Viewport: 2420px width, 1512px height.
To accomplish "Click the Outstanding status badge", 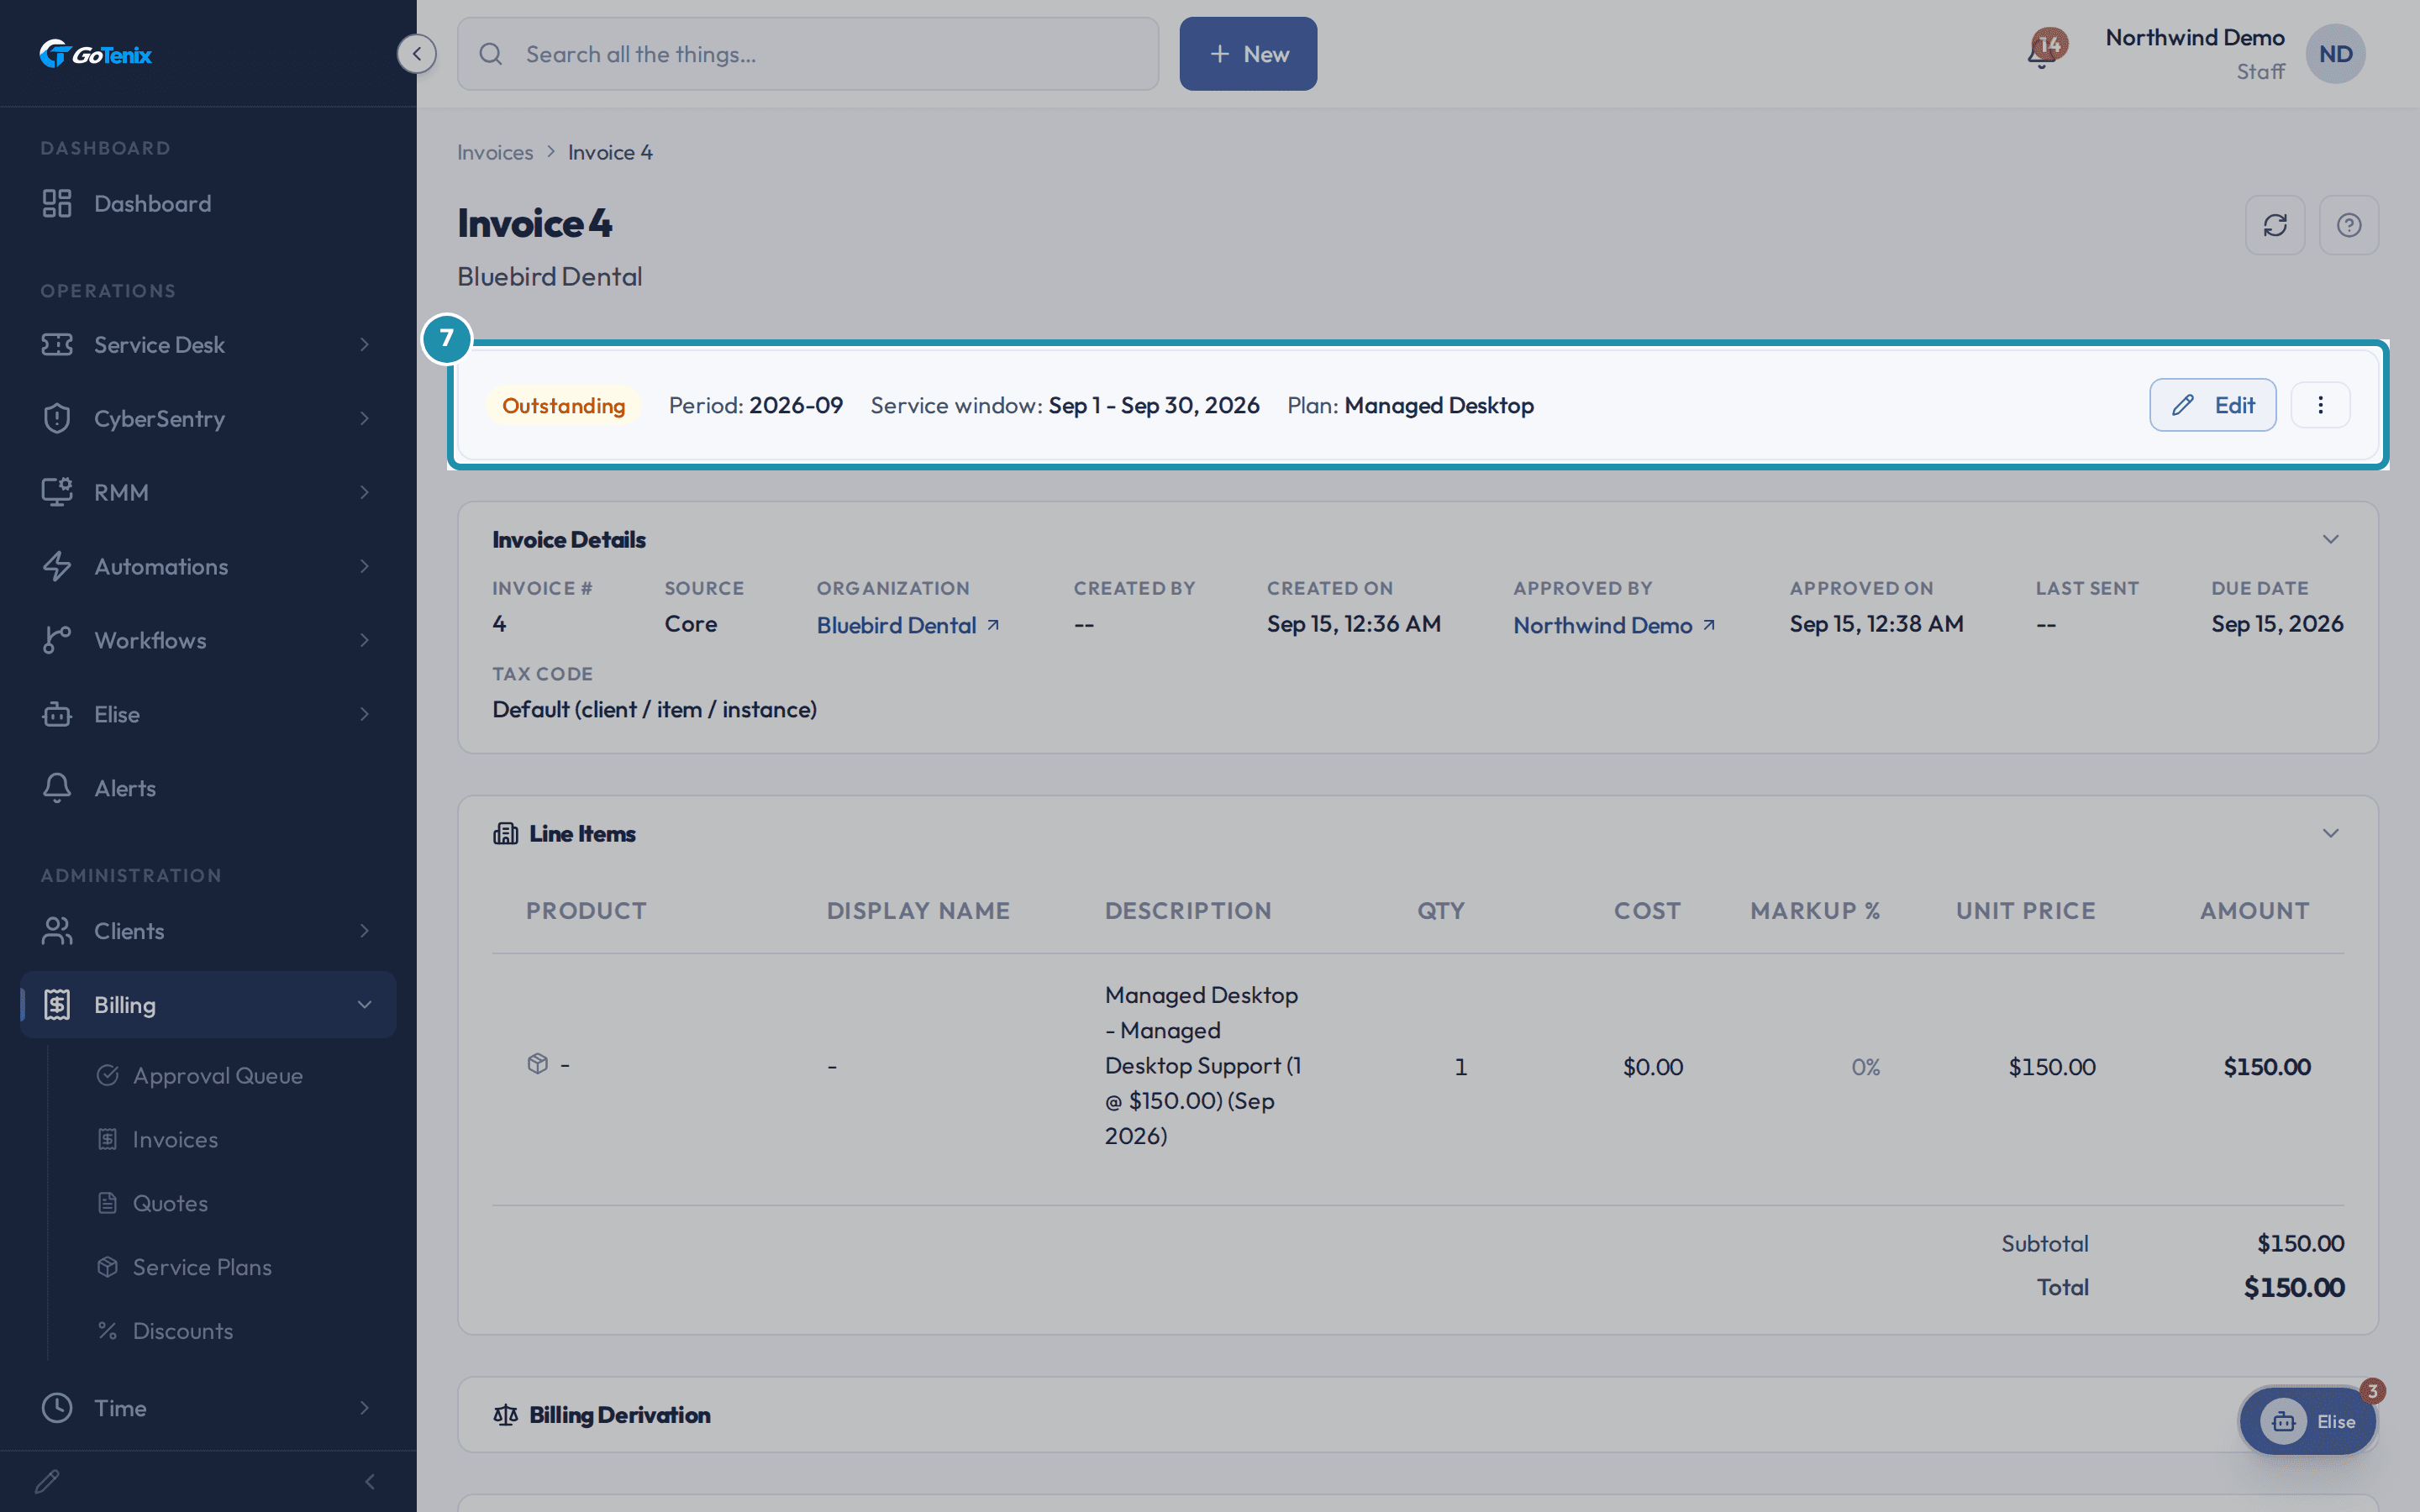I will tap(563, 406).
